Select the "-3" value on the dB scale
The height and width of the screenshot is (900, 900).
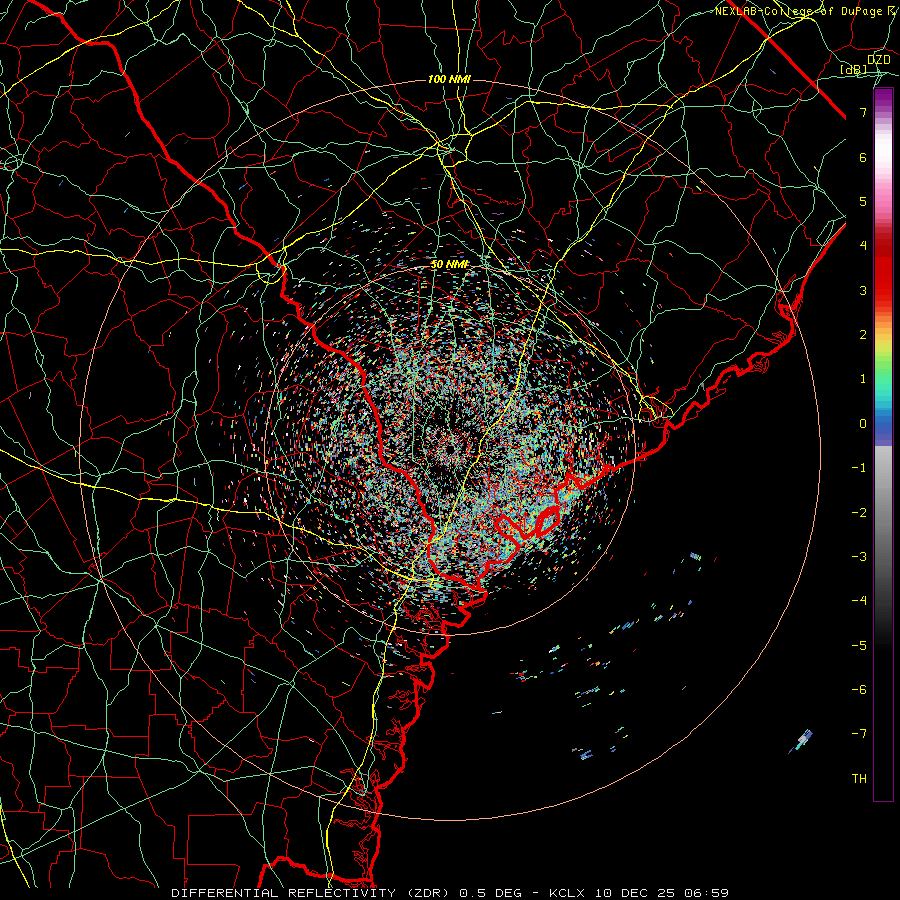point(859,556)
